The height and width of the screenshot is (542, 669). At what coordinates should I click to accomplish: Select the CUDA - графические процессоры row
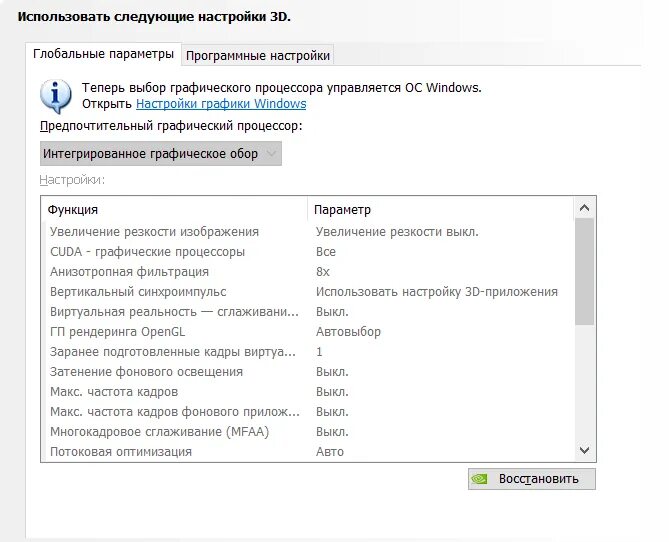tap(308, 252)
